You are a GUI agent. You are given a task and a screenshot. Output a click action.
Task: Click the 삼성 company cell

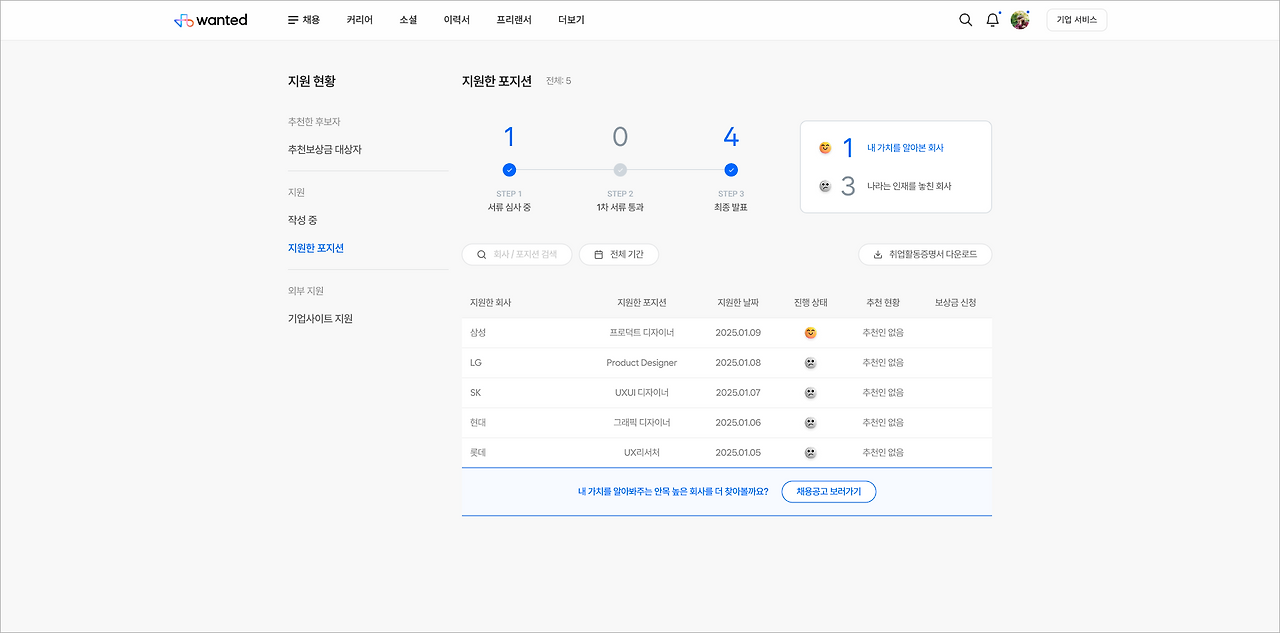point(477,333)
